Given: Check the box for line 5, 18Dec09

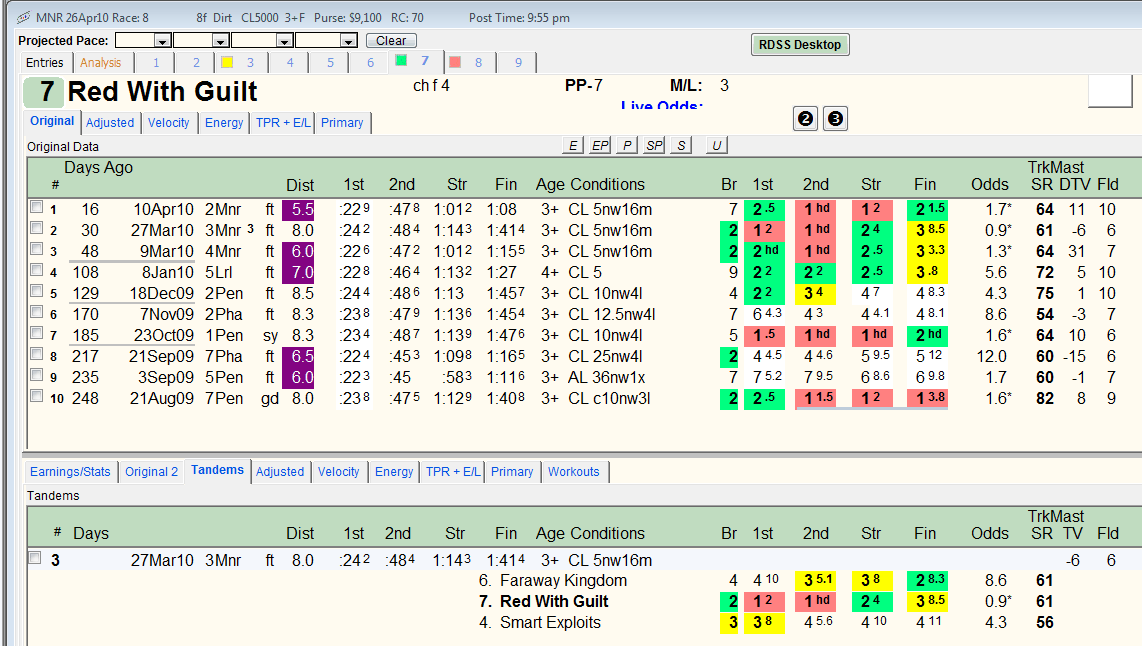Looking at the screenshot, I should pyautogui.click(x=36, y=291).
